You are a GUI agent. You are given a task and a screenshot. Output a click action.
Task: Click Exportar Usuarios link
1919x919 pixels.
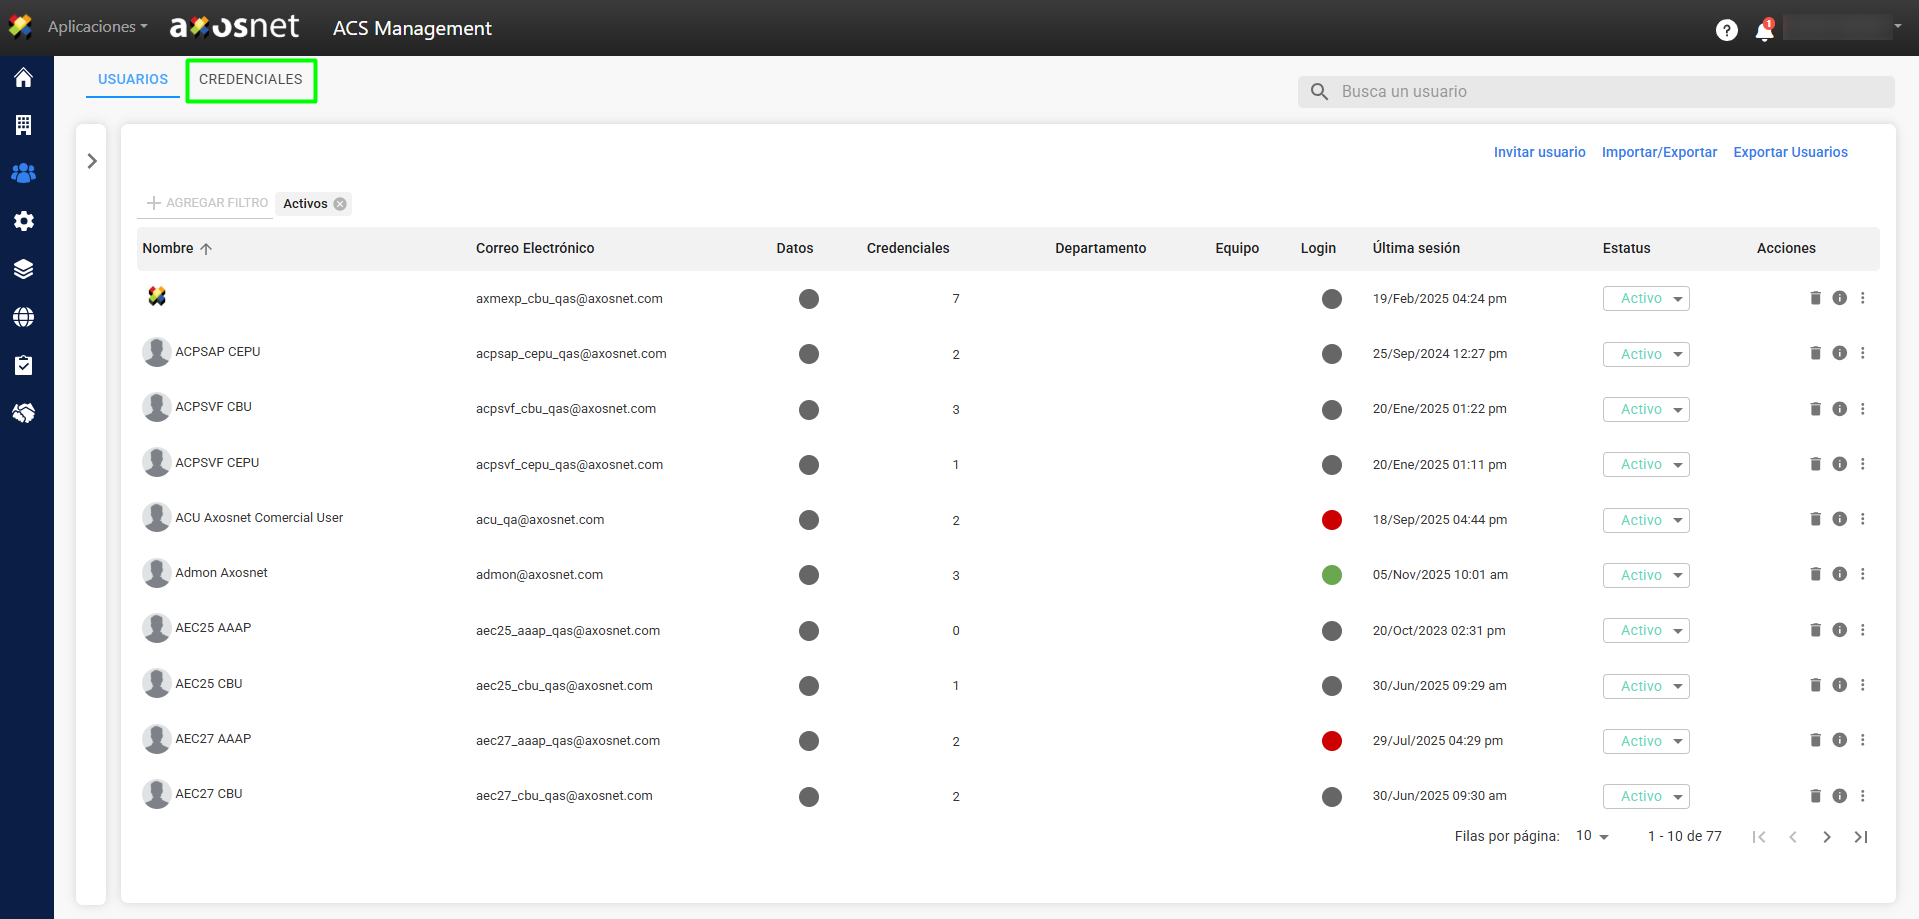pyautogui.click(x=1790, y=152)
